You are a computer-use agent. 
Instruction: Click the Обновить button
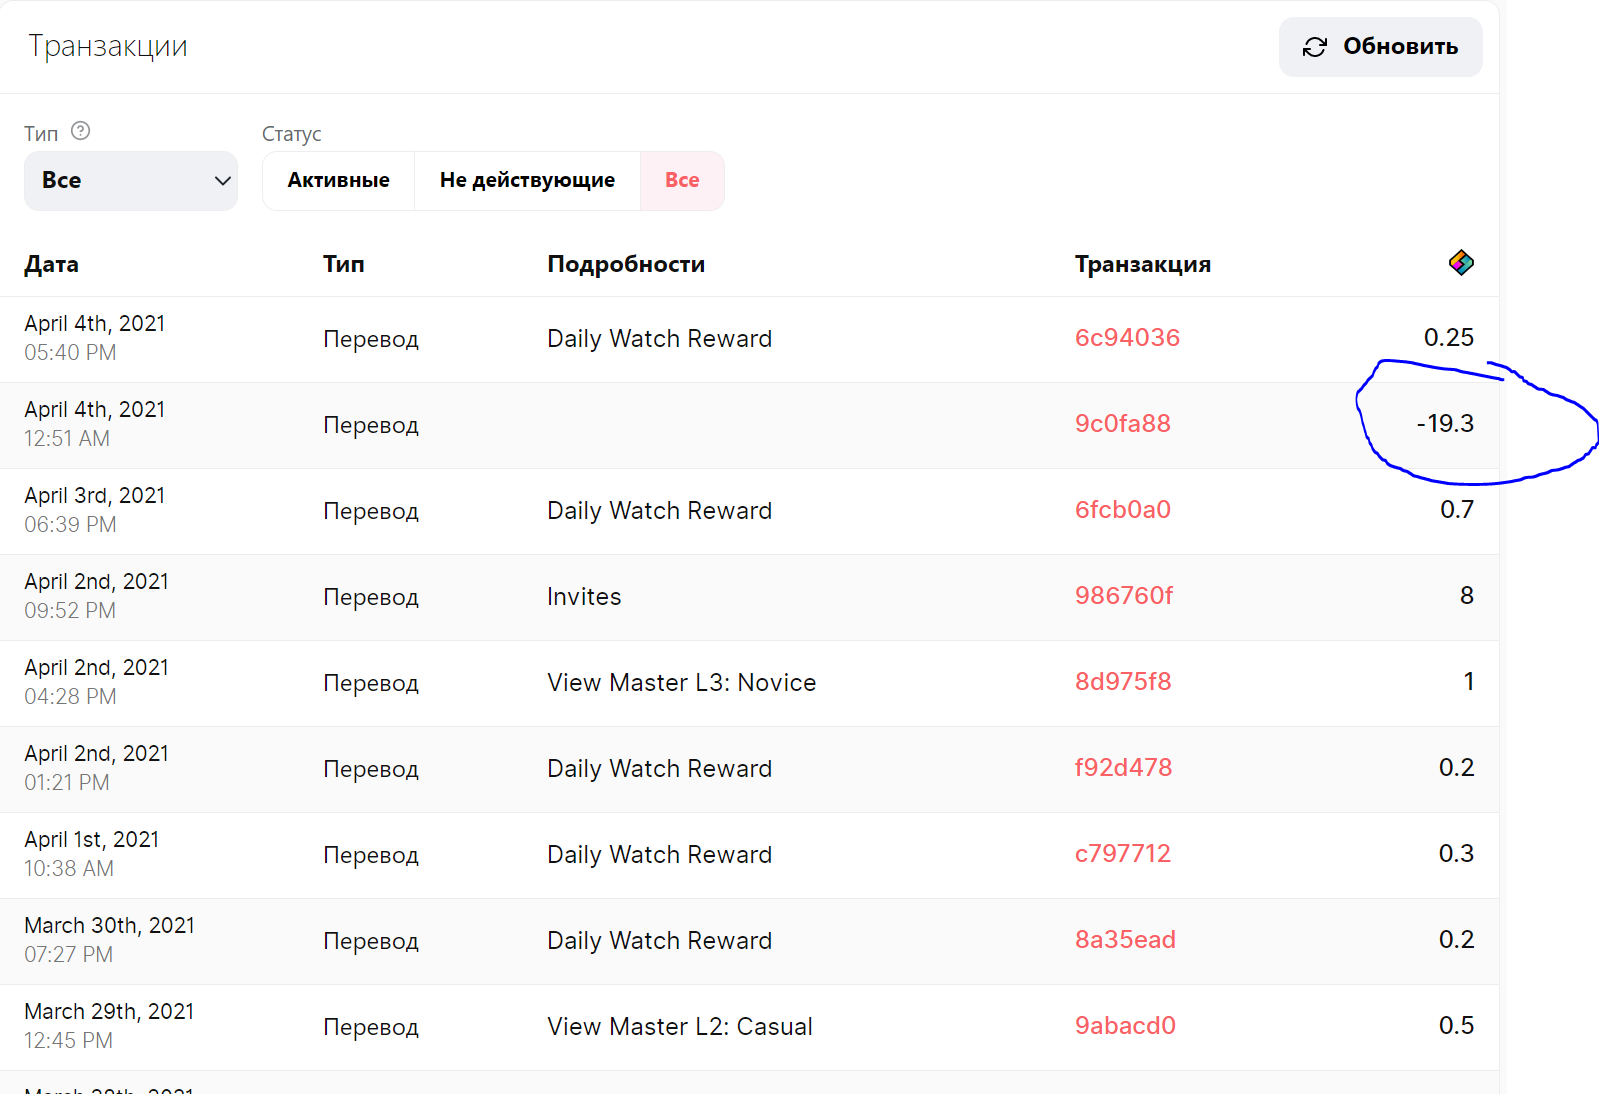pos(1380,47)
